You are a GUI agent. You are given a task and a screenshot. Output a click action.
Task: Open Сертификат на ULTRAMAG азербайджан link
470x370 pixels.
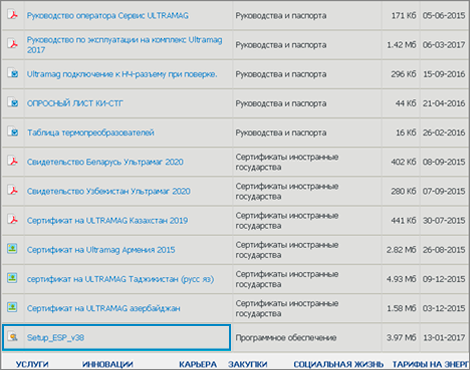pos(103,308)
